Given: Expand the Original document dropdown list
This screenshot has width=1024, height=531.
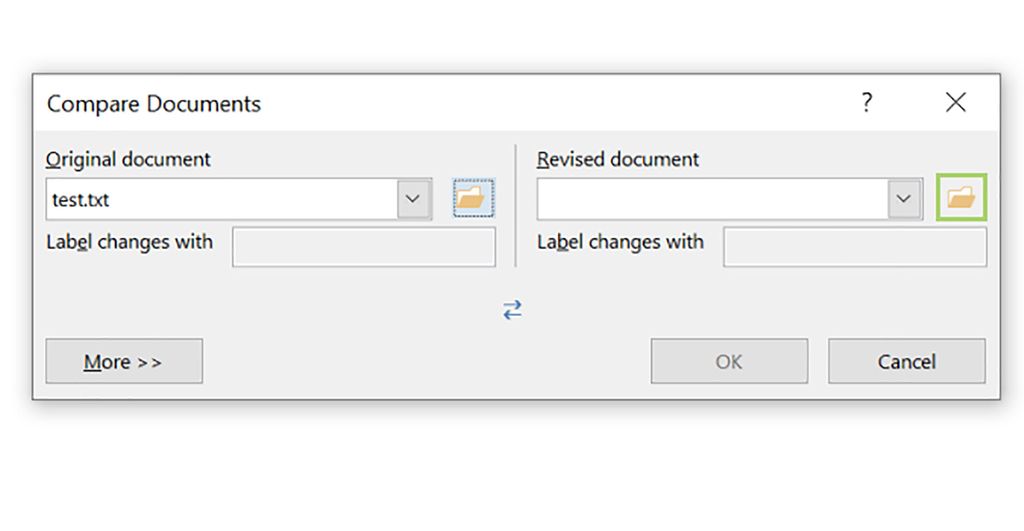Looking at the screenshot, I should point(413,199).
